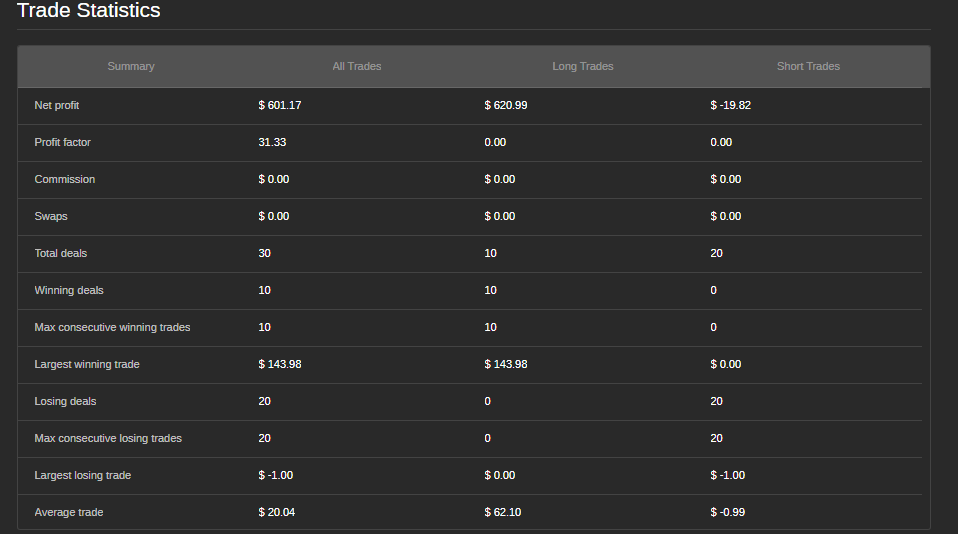
Task: Select the Short Trades column header
Action: pyautogui.click(x=808, y=66)
